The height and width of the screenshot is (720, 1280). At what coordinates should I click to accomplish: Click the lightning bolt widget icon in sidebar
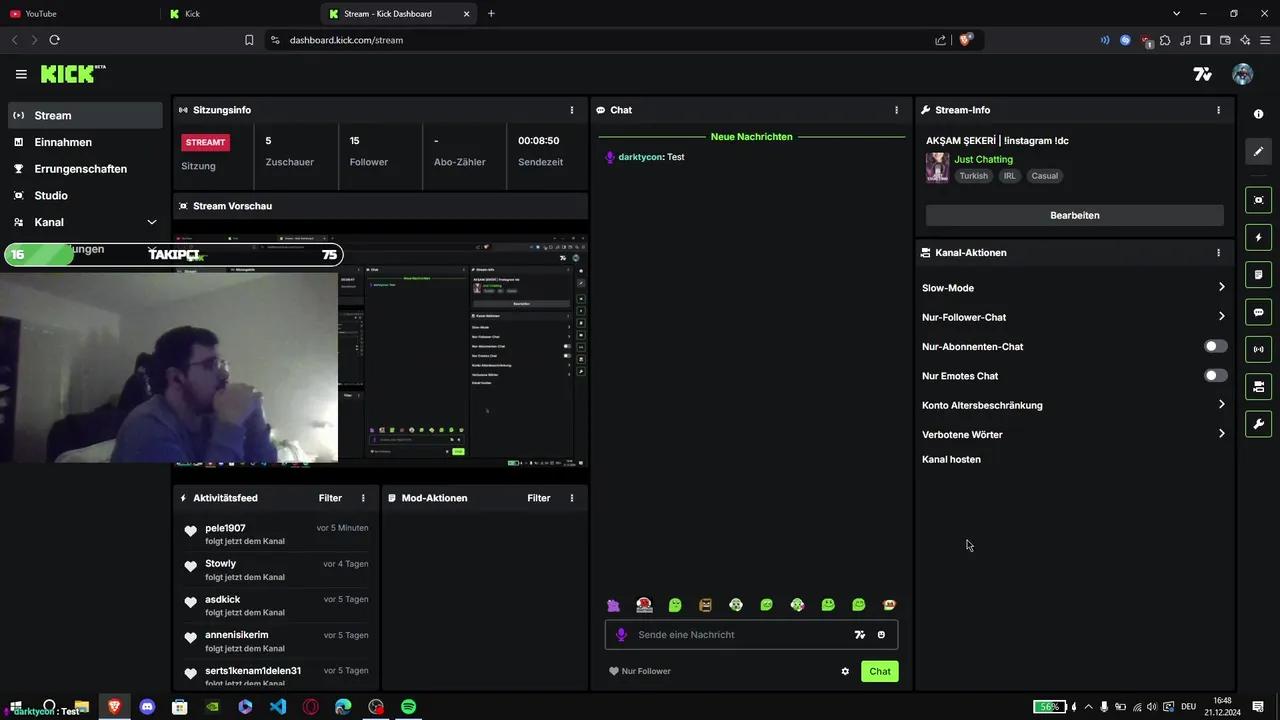click(x=1258, y=238)
